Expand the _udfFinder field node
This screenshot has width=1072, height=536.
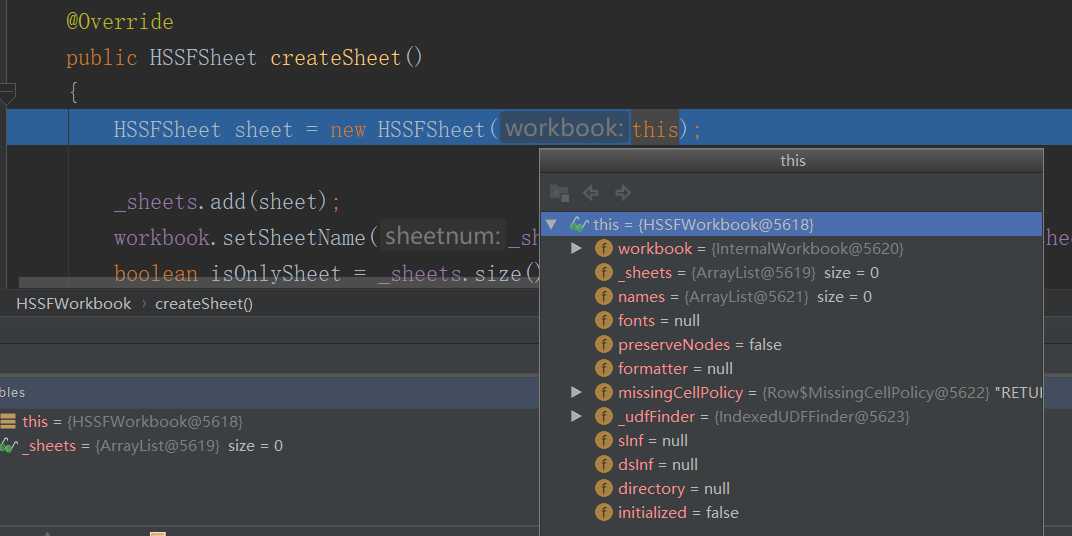576,416
